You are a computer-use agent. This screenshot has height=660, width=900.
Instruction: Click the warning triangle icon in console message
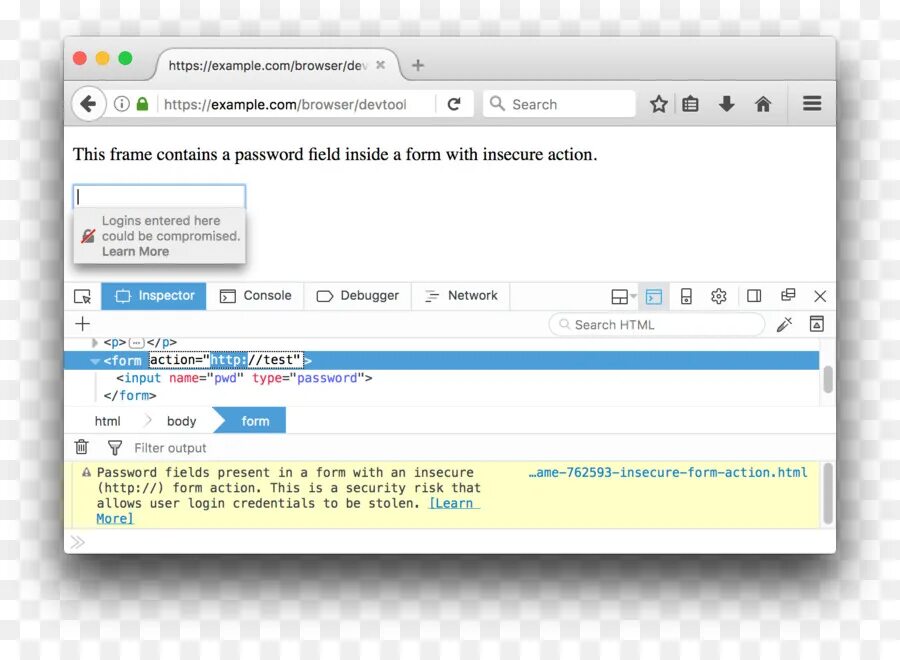pyautogui.click(x=86, y=472)
